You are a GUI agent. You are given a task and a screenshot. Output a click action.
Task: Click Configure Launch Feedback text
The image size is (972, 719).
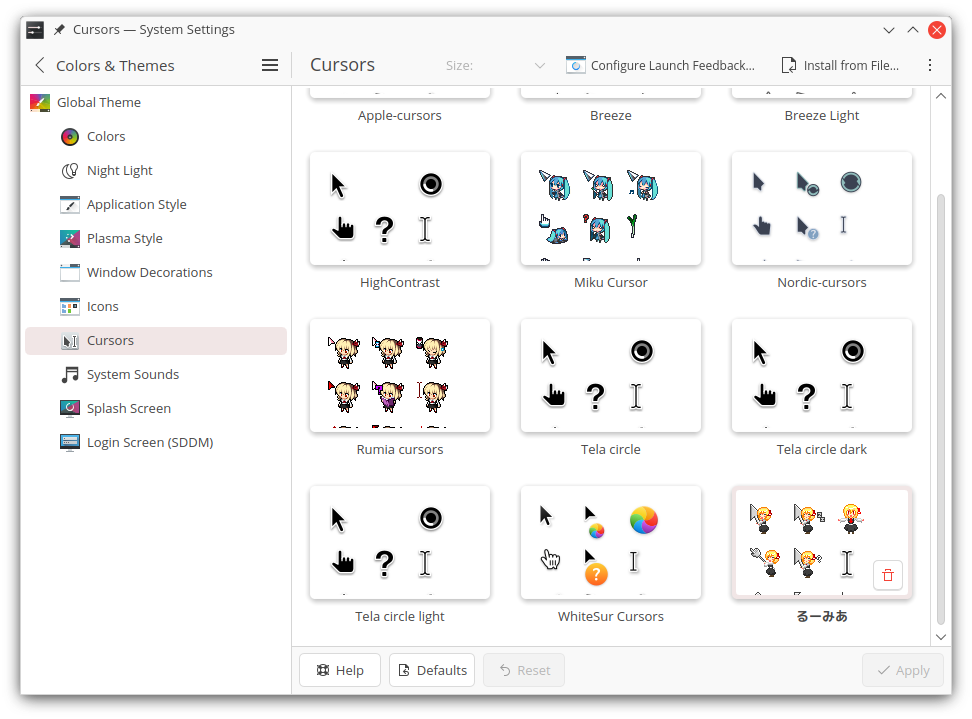click(x=673, y=65)
